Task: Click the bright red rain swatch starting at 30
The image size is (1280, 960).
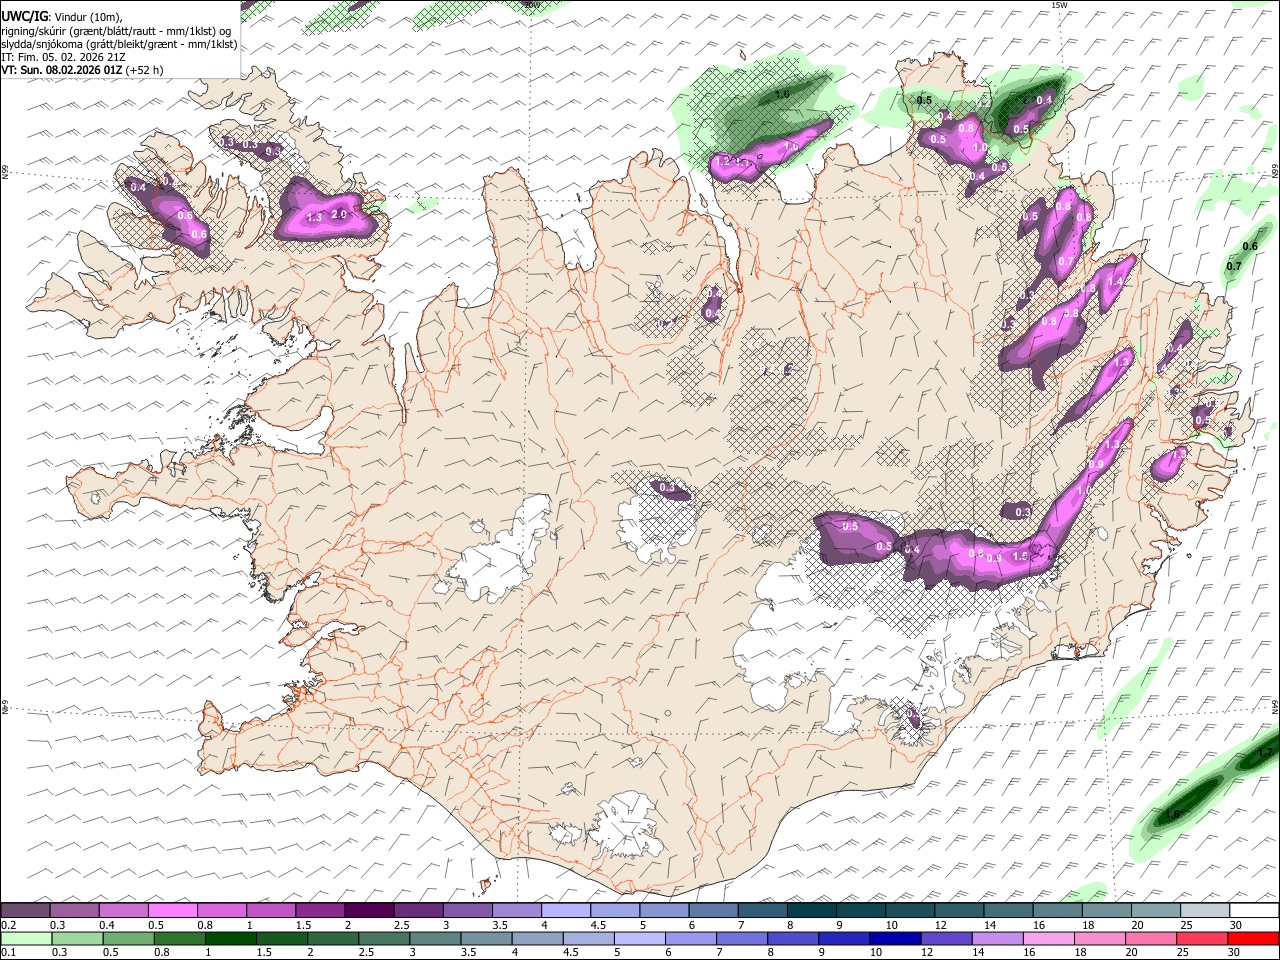Action: [x=1253, y=938]
